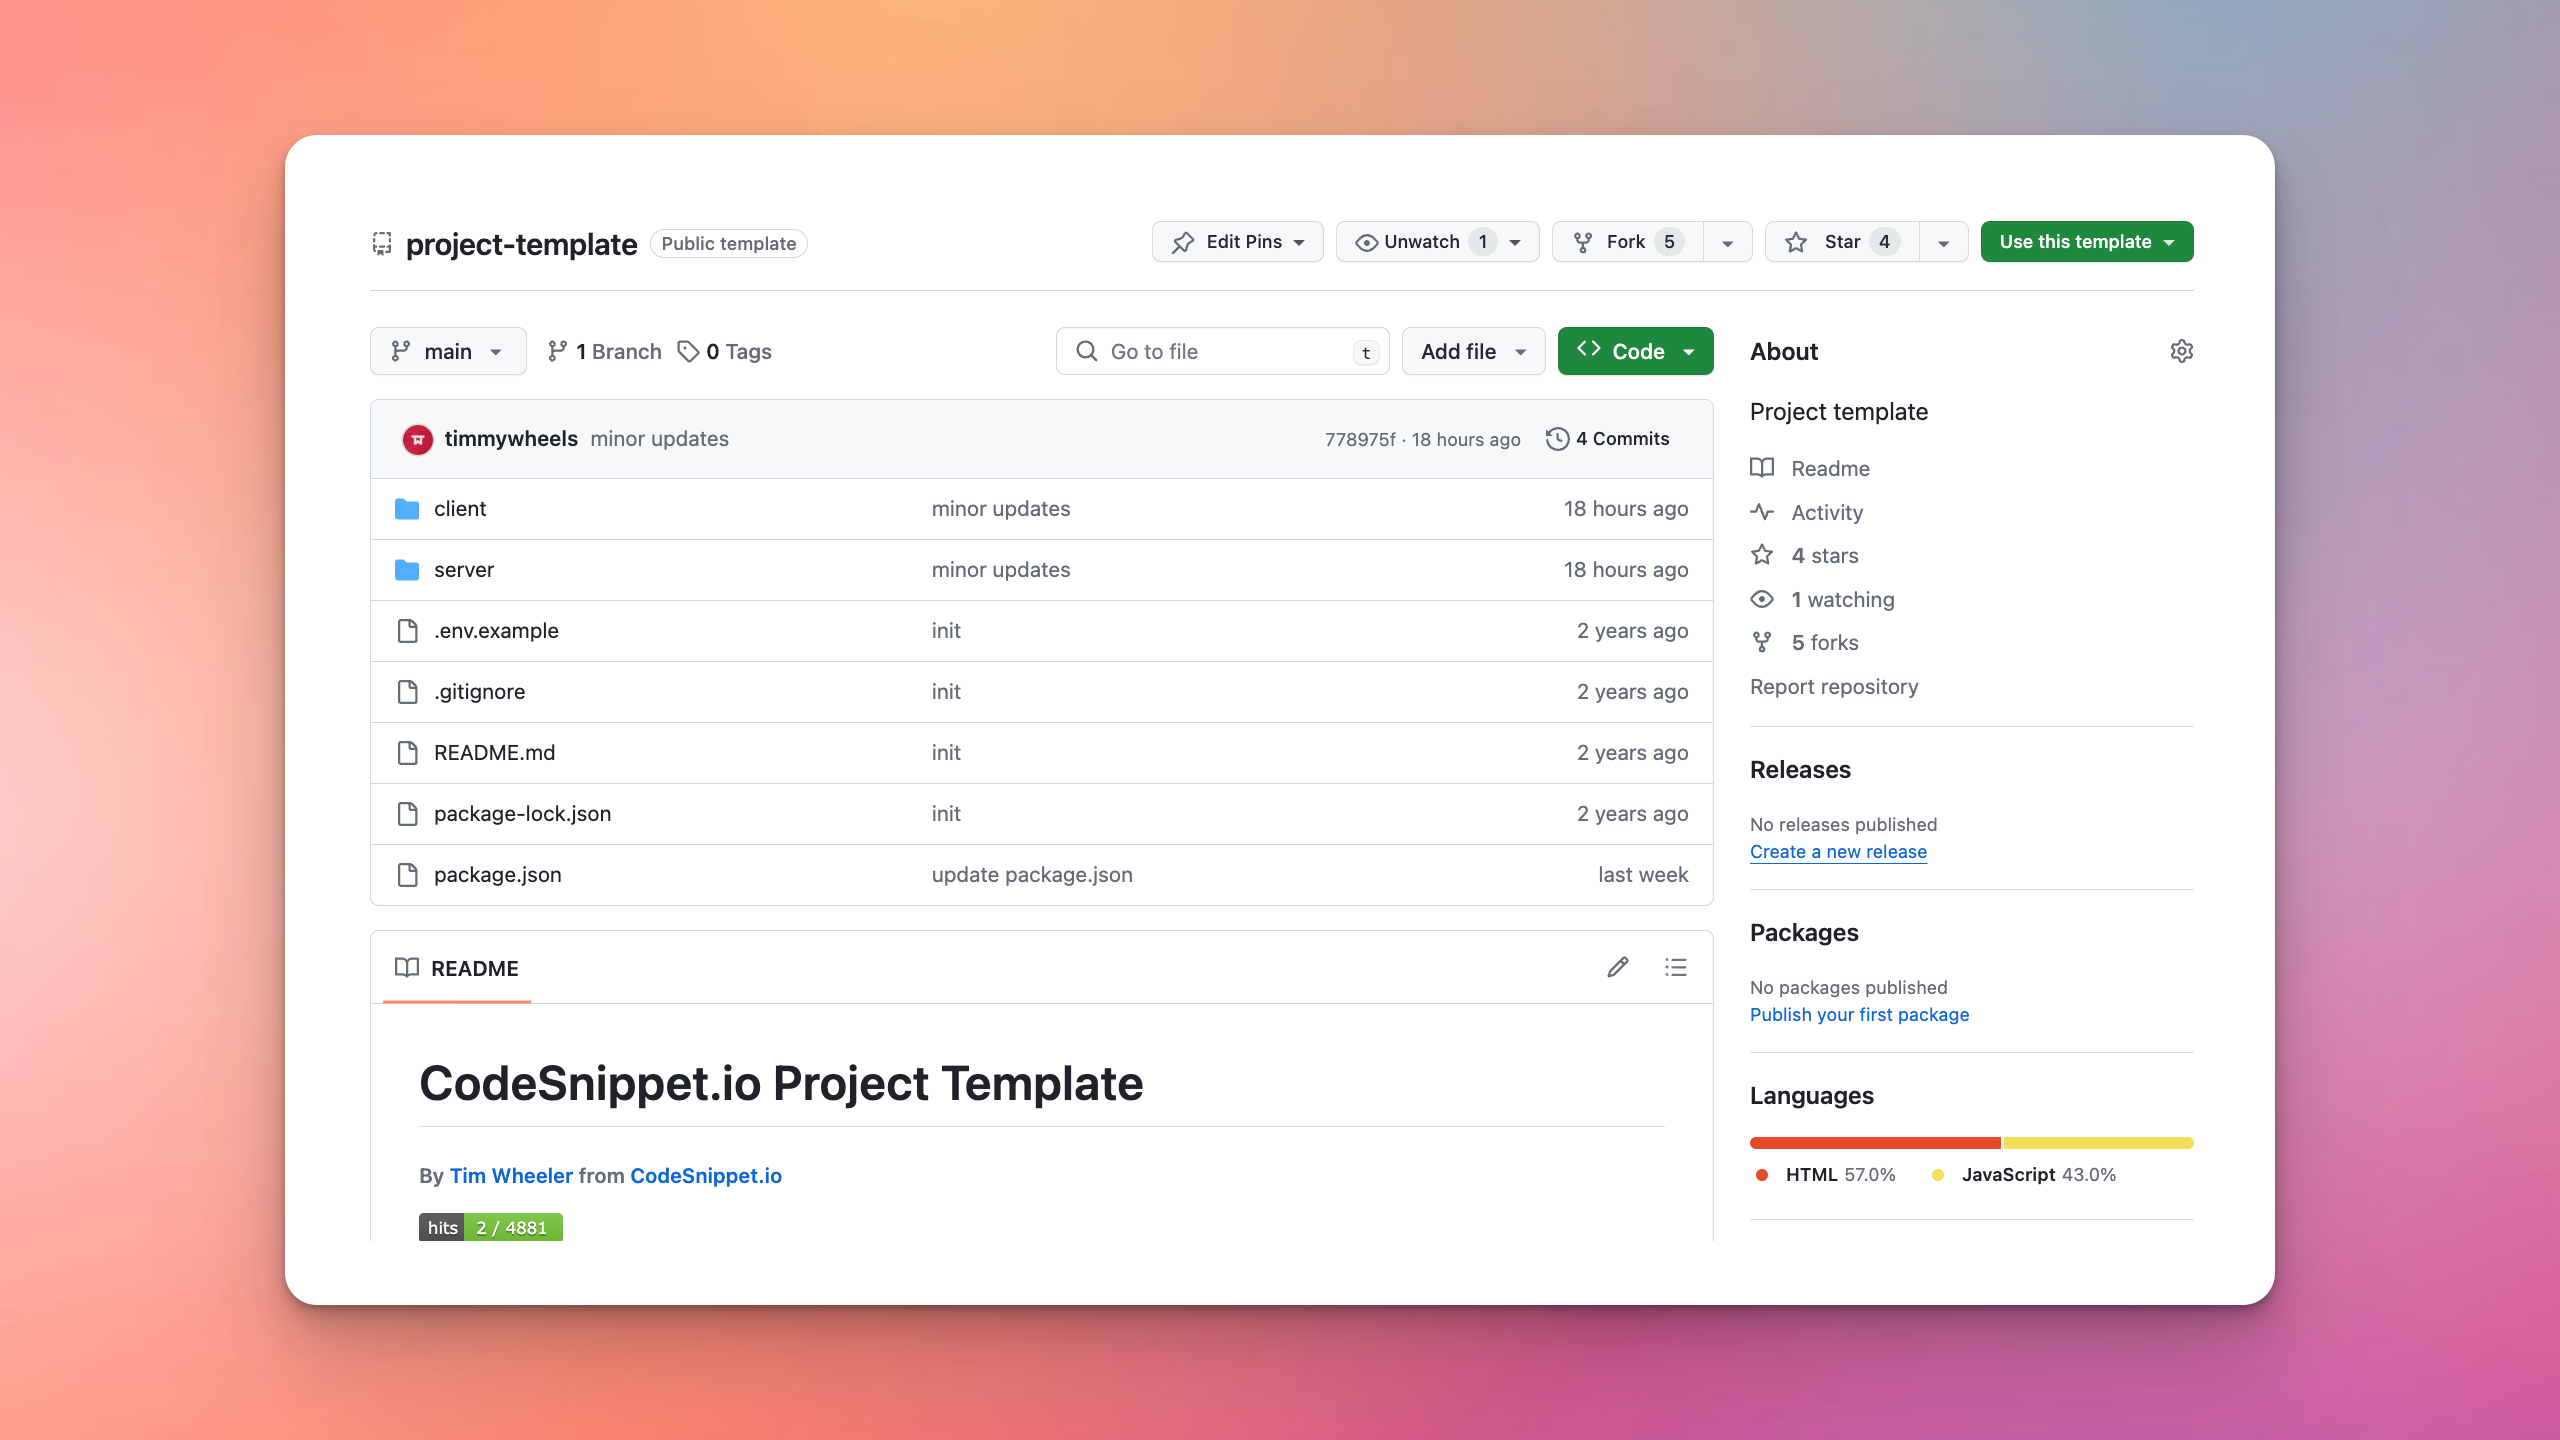Image resolution: width=2560 pixels, height=1440 pixels.
Task: Toggle repository watching via Unwatch button
Action: click(1424, 241)
